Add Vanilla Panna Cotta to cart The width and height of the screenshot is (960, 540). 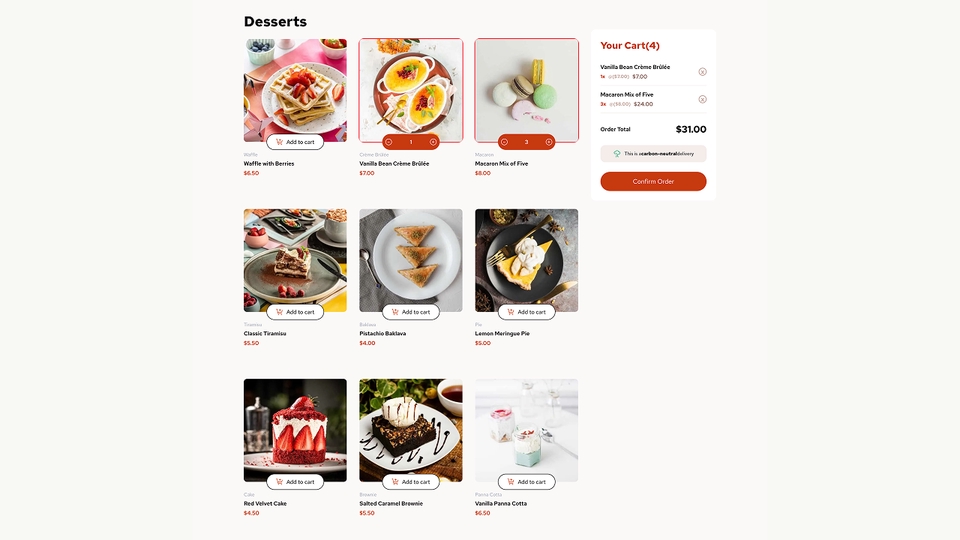527,482
